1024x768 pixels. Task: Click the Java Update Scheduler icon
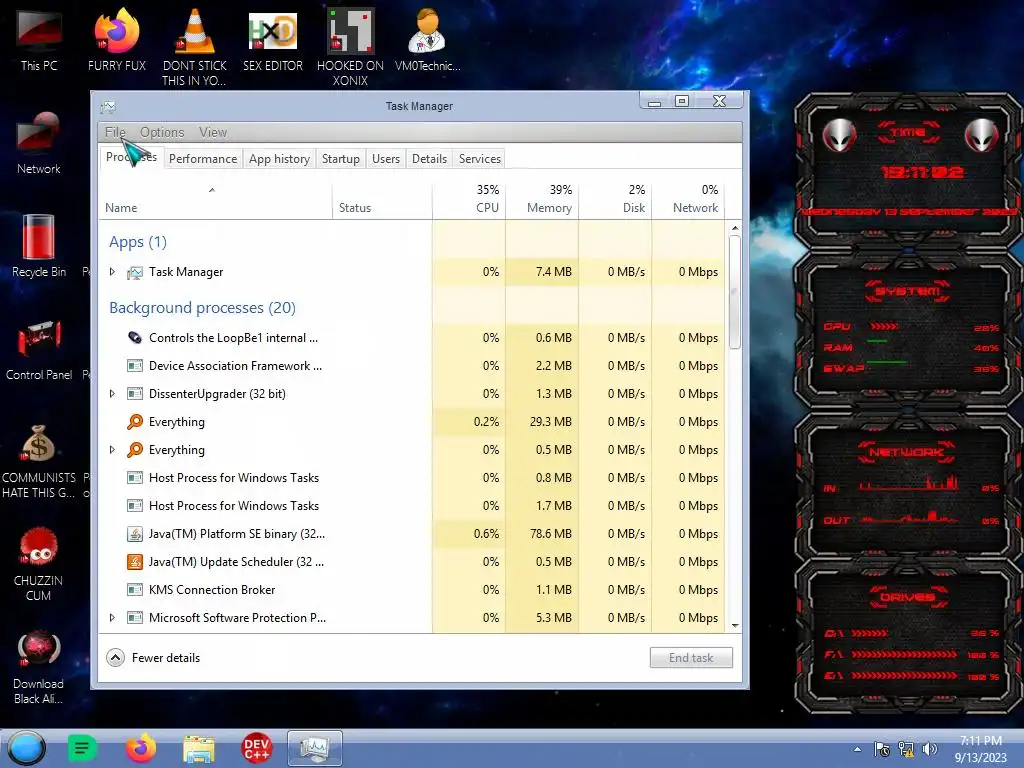coord(135,562)
